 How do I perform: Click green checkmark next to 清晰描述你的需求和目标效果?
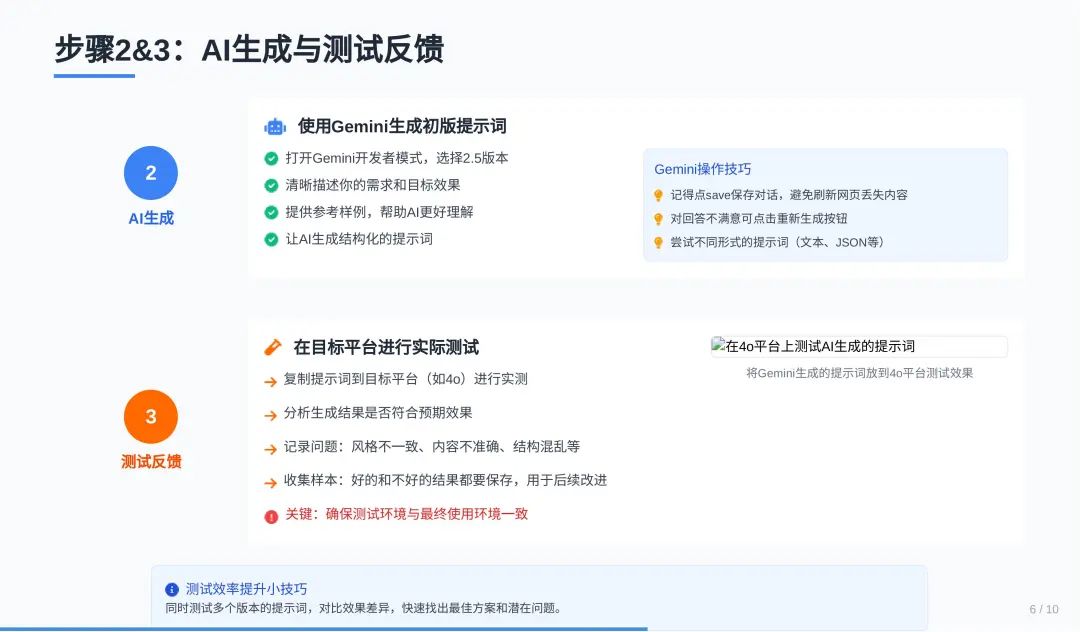271,185
